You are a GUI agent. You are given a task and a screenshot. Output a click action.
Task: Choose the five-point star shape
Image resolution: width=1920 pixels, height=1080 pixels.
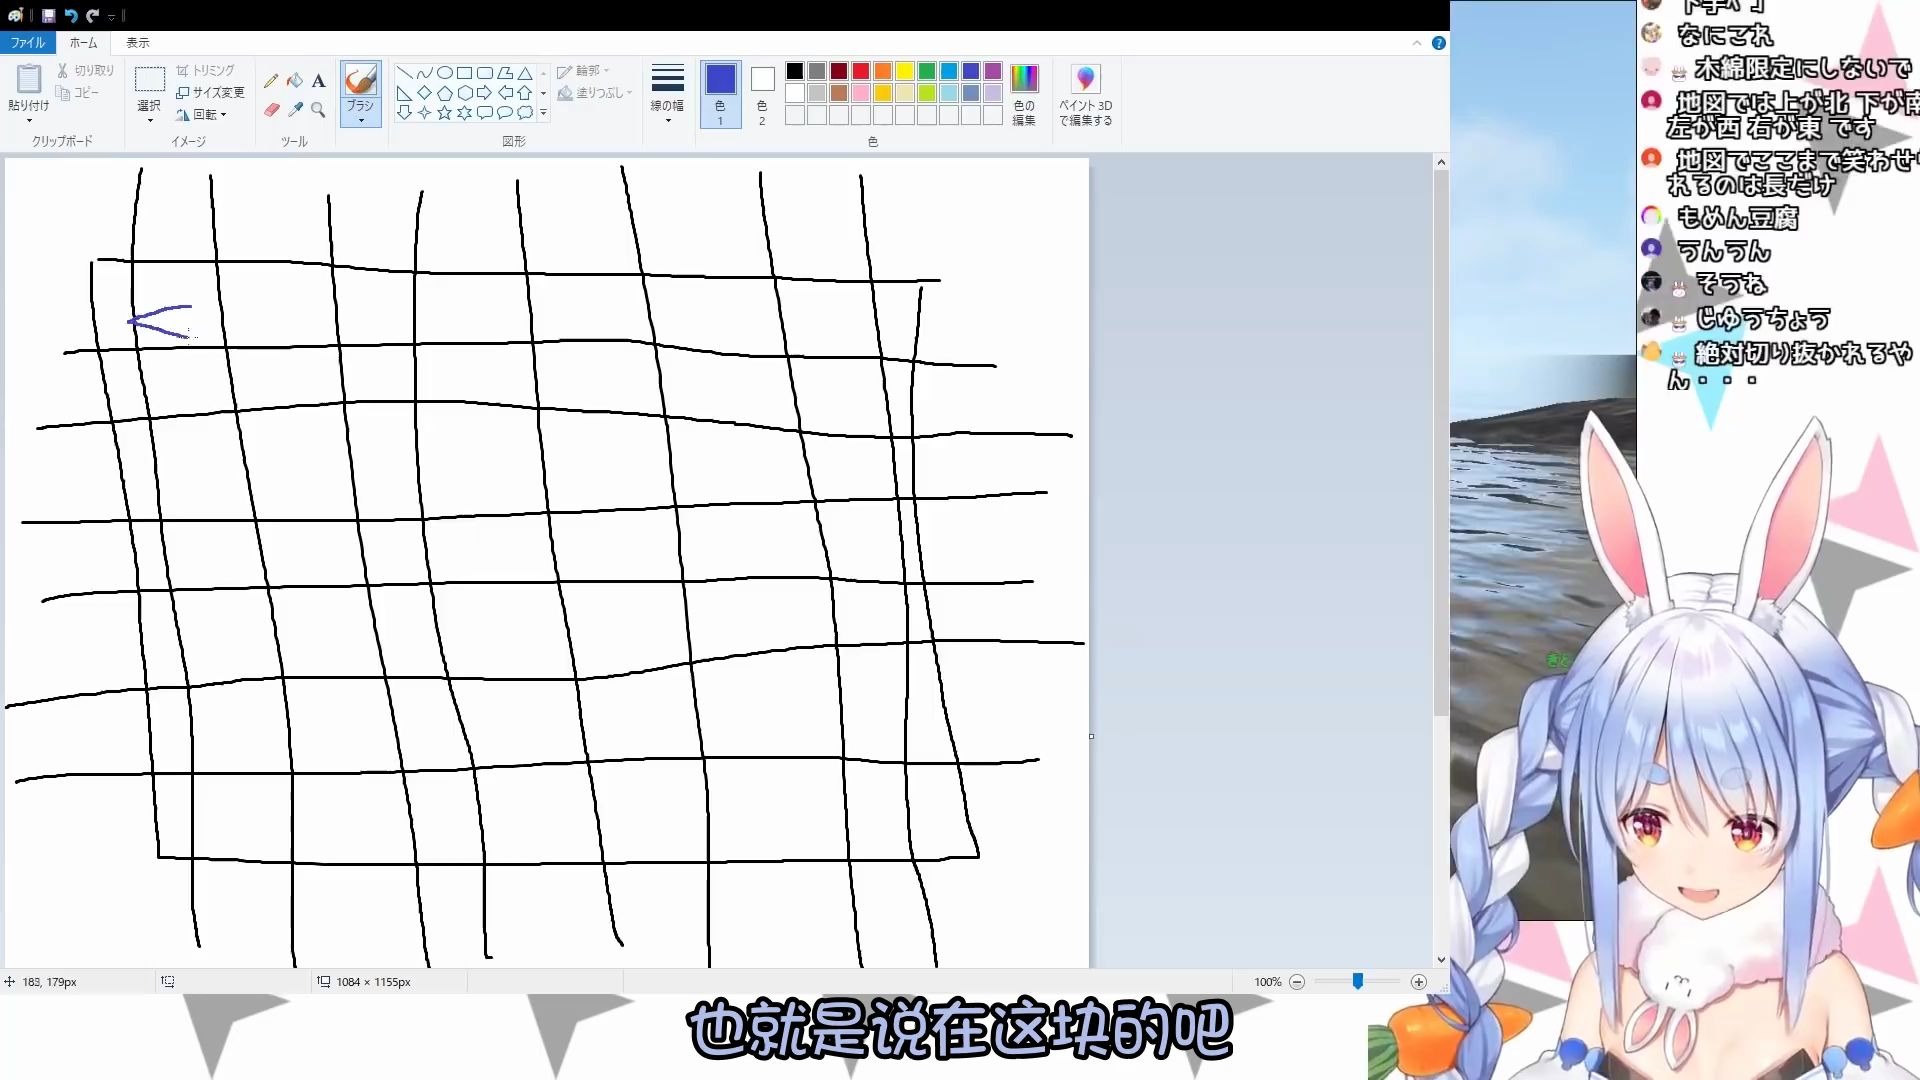444,113
